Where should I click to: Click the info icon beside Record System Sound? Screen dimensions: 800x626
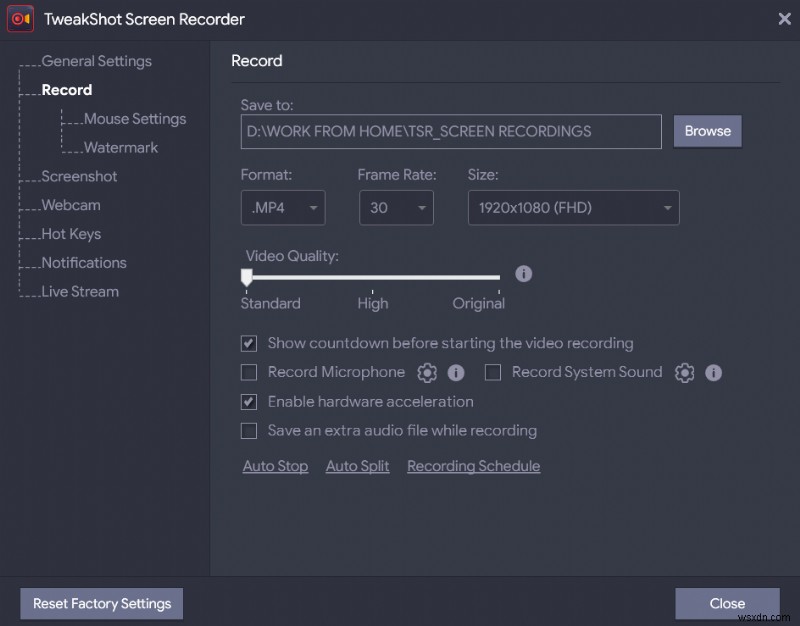(x=713, y=372)
